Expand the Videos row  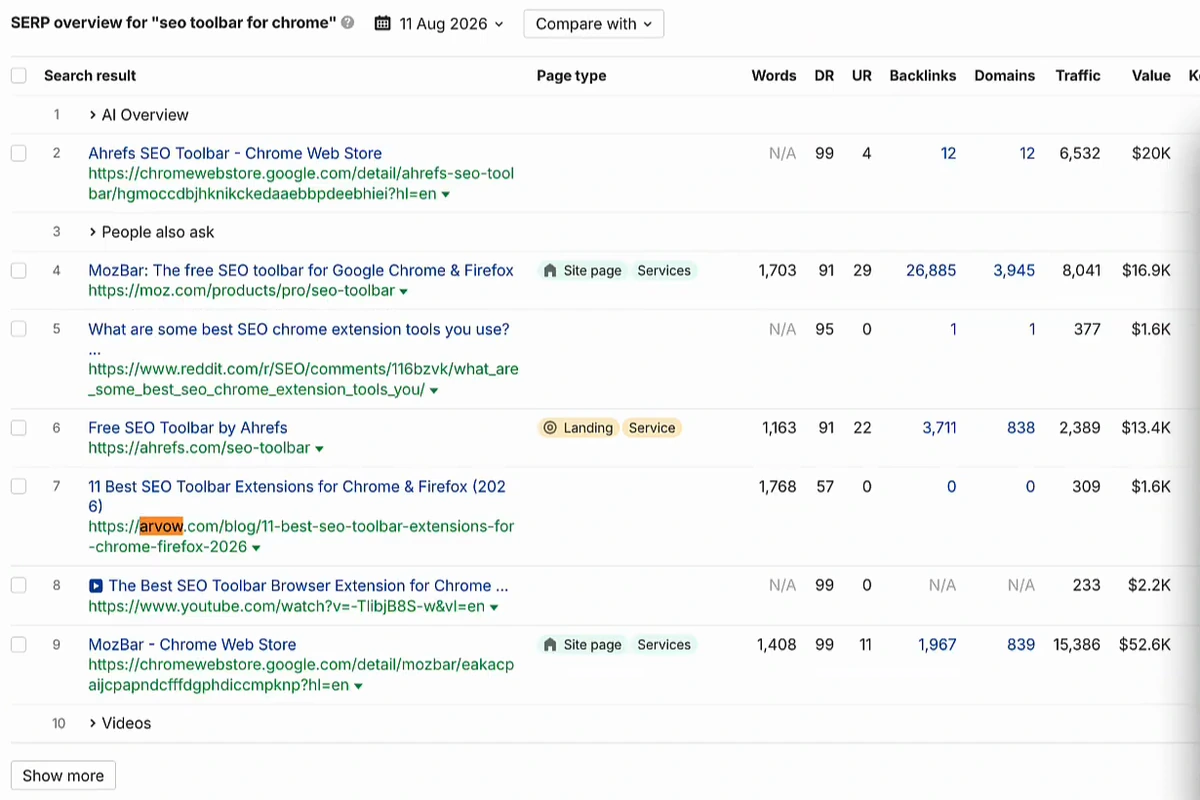coord(119,723)
